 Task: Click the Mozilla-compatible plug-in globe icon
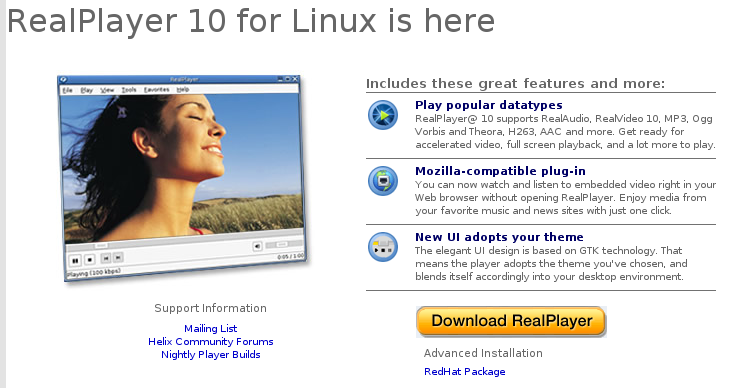click(383, 181)
